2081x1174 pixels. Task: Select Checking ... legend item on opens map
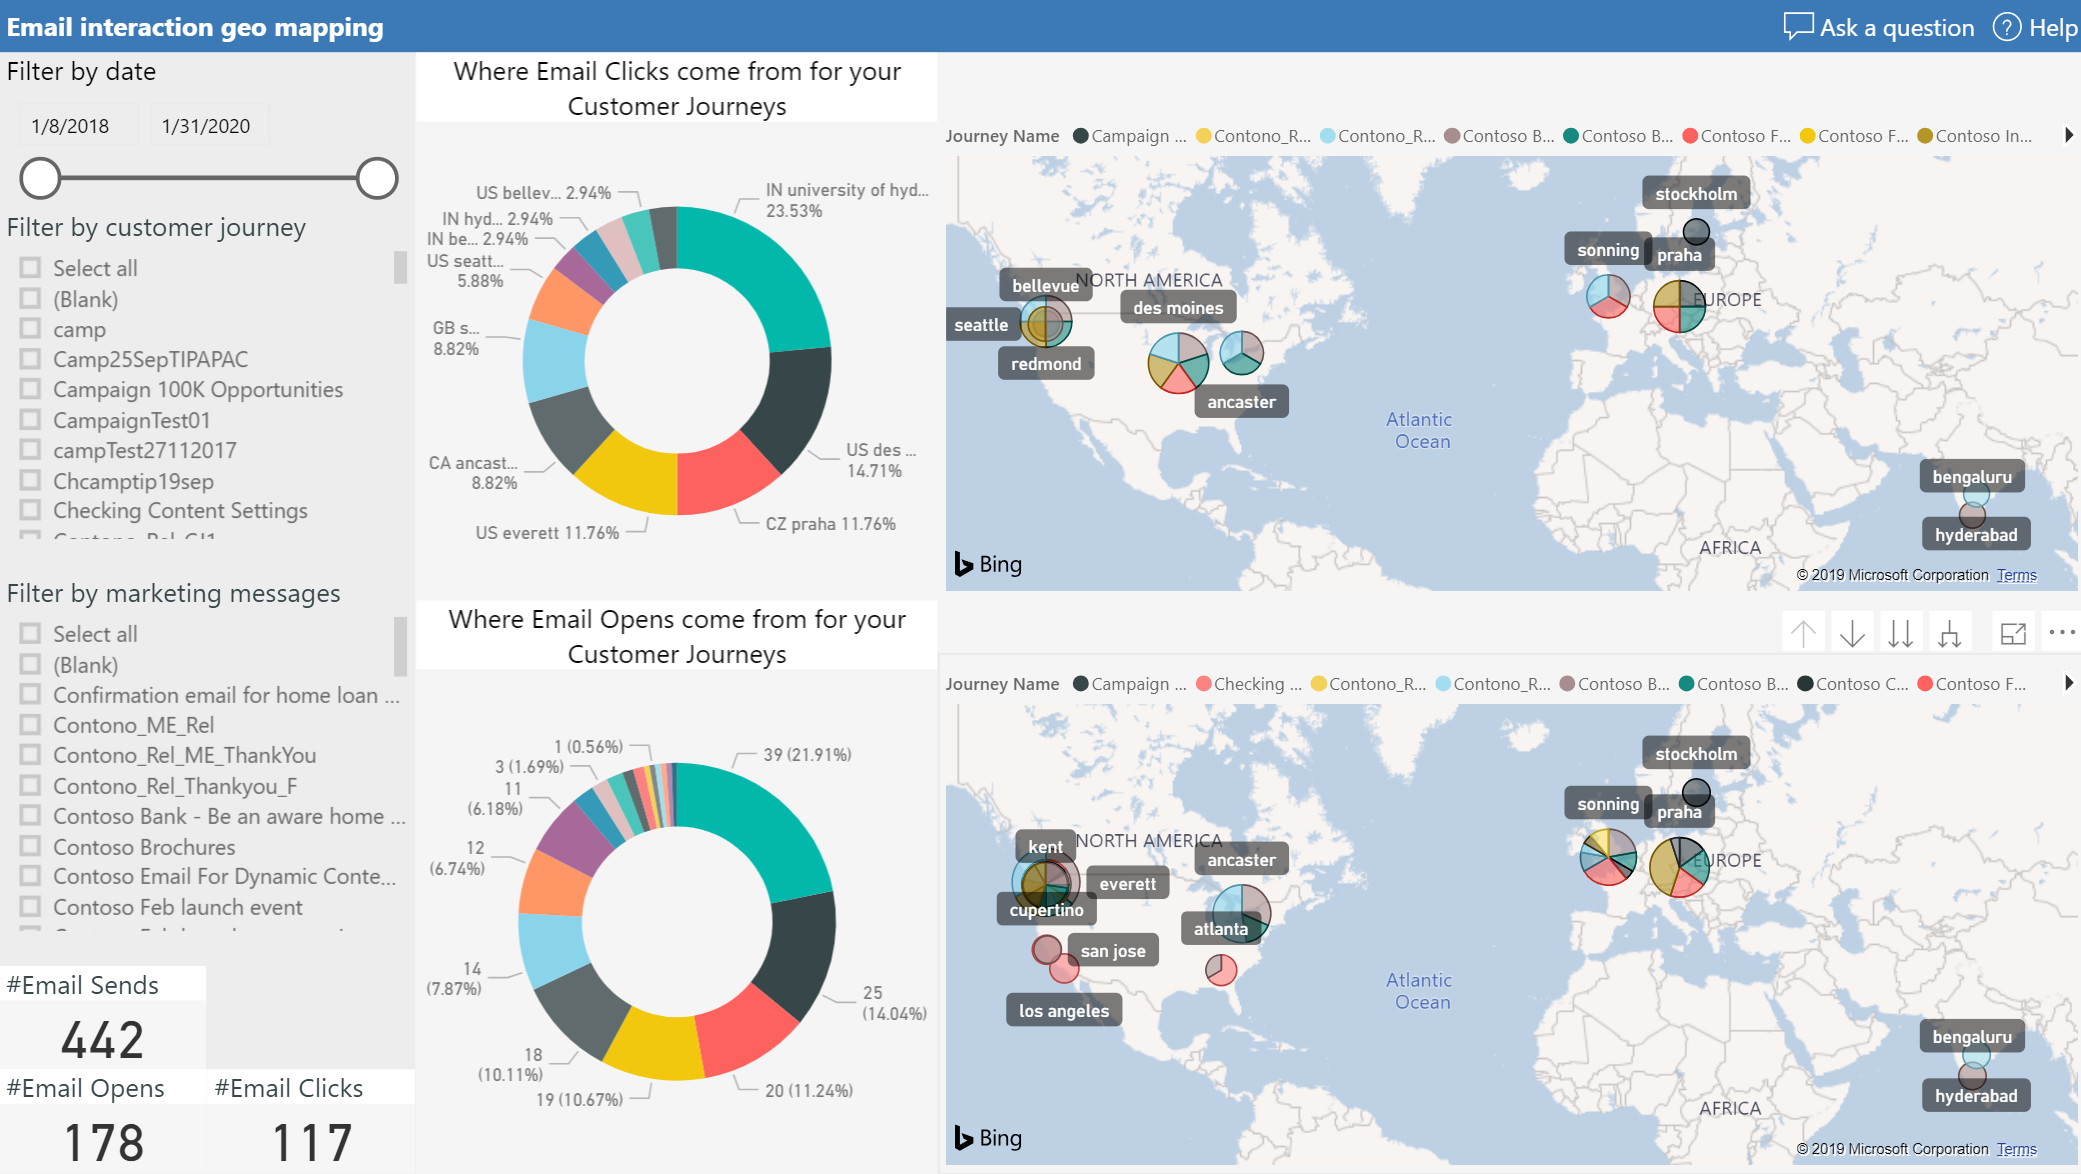click(x=1249, y=684)
